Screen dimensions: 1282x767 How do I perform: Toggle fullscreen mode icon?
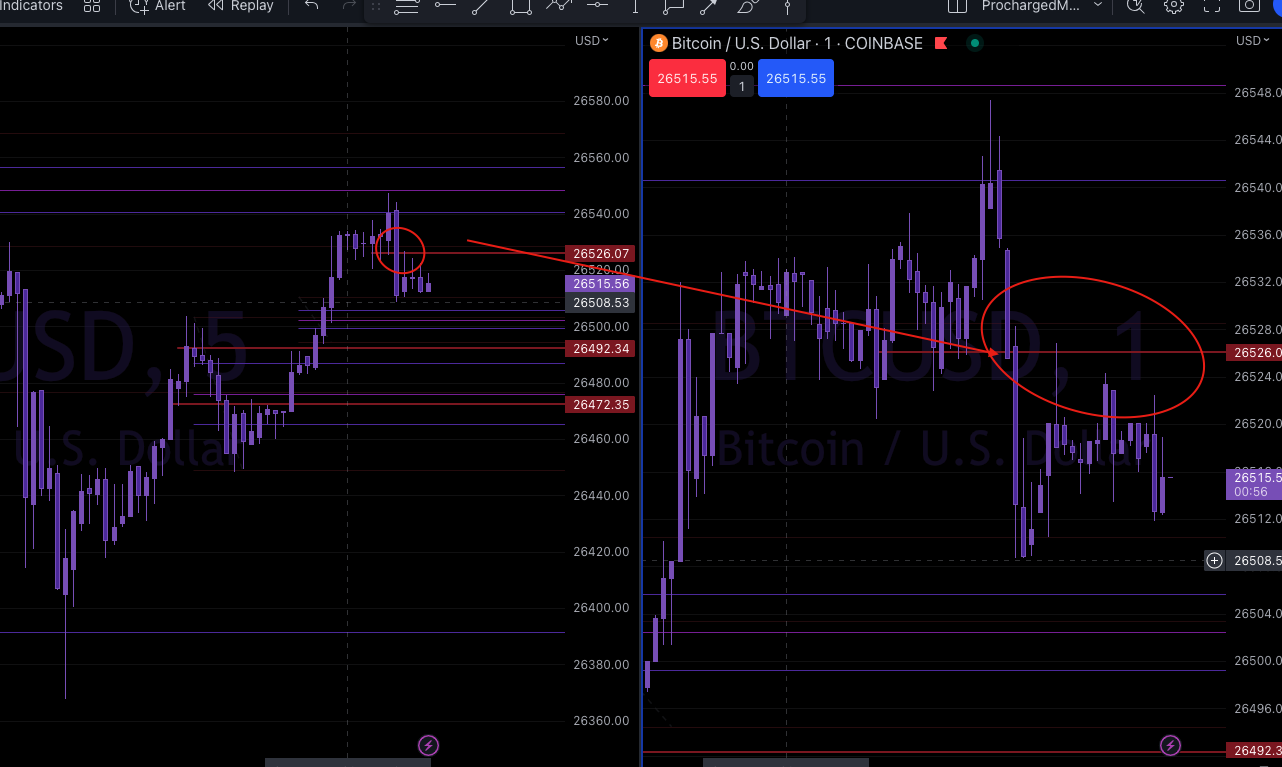pos(1212,6)
